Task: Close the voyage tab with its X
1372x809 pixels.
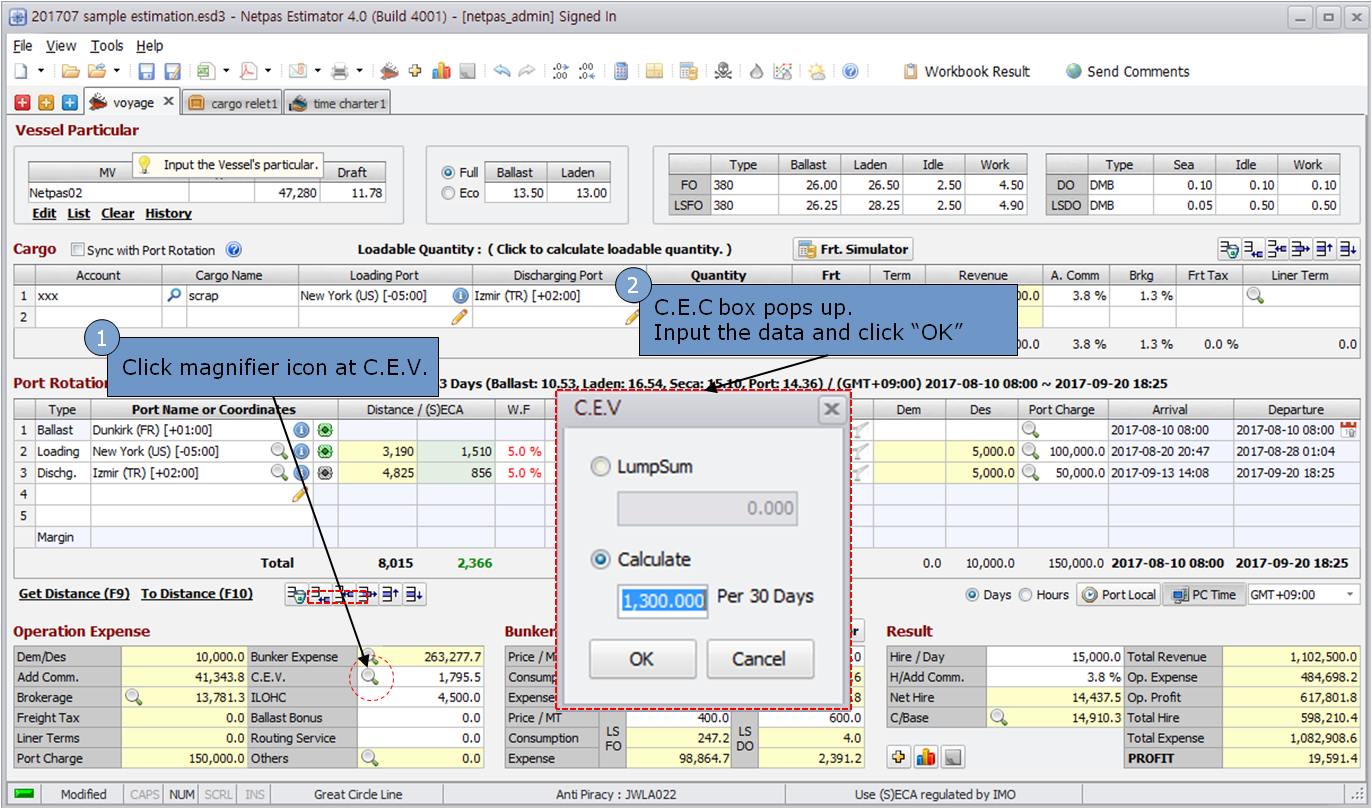Action: click(x=168, y=101)
